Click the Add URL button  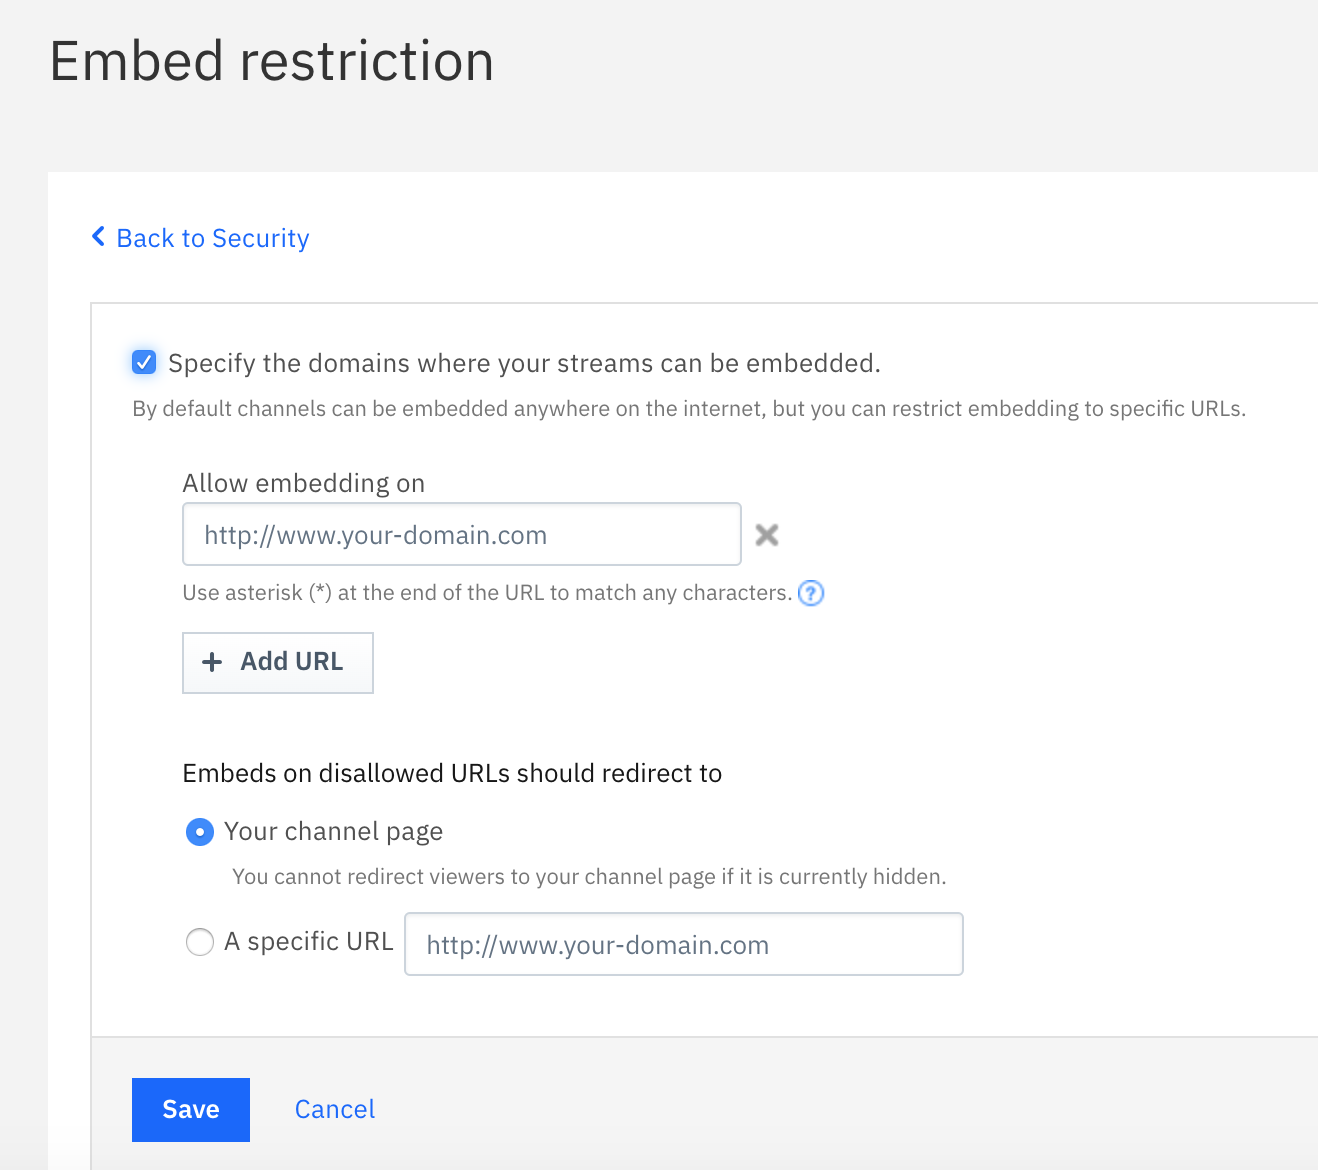[x=278, y=662]
